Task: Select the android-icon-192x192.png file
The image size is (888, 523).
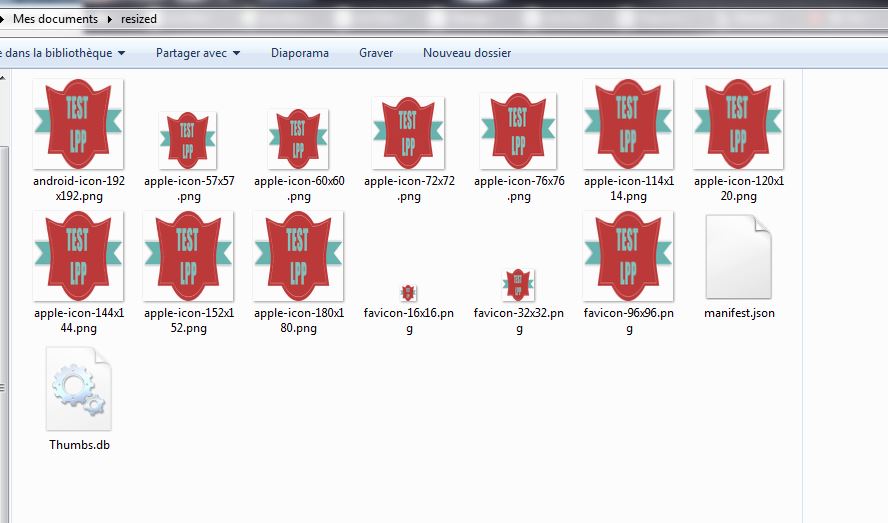Action: click(x=78, y=124)
